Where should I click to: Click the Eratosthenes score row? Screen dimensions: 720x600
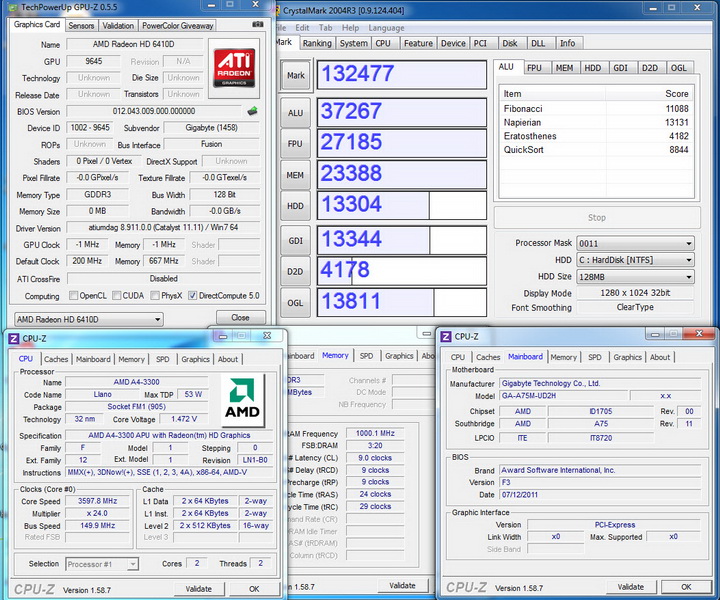(596, 136)
